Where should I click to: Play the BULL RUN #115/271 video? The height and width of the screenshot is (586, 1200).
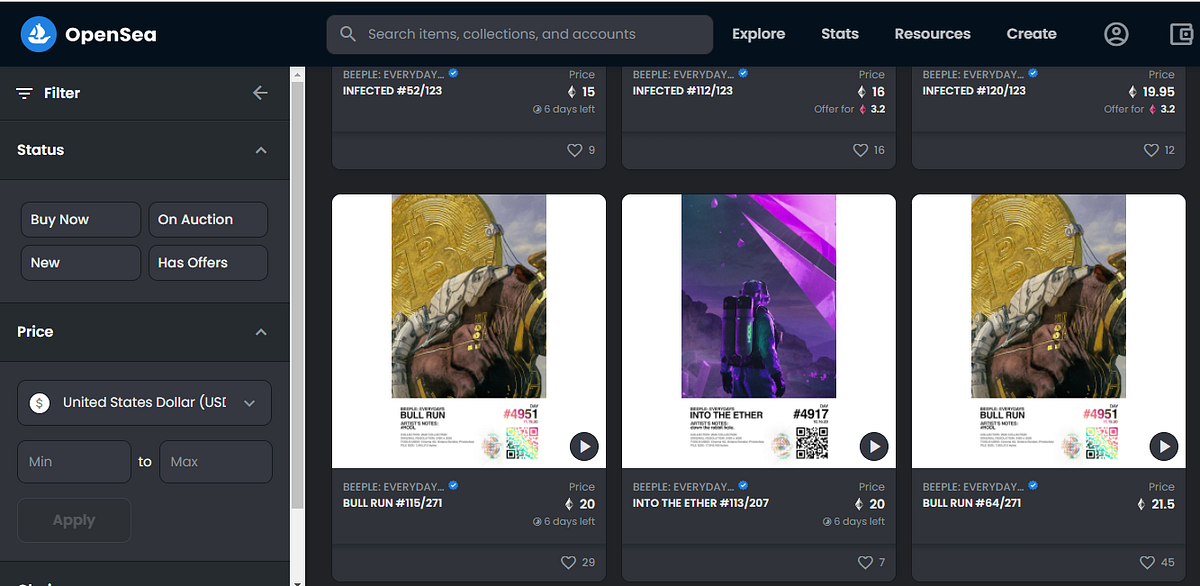click(x=584, y=446)
